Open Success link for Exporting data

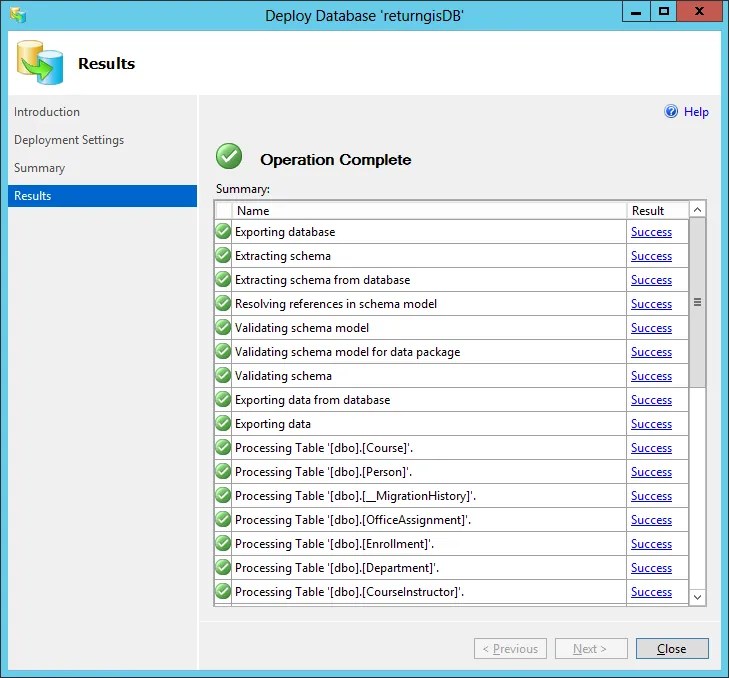pyautogui.click(x=651, y=424)
